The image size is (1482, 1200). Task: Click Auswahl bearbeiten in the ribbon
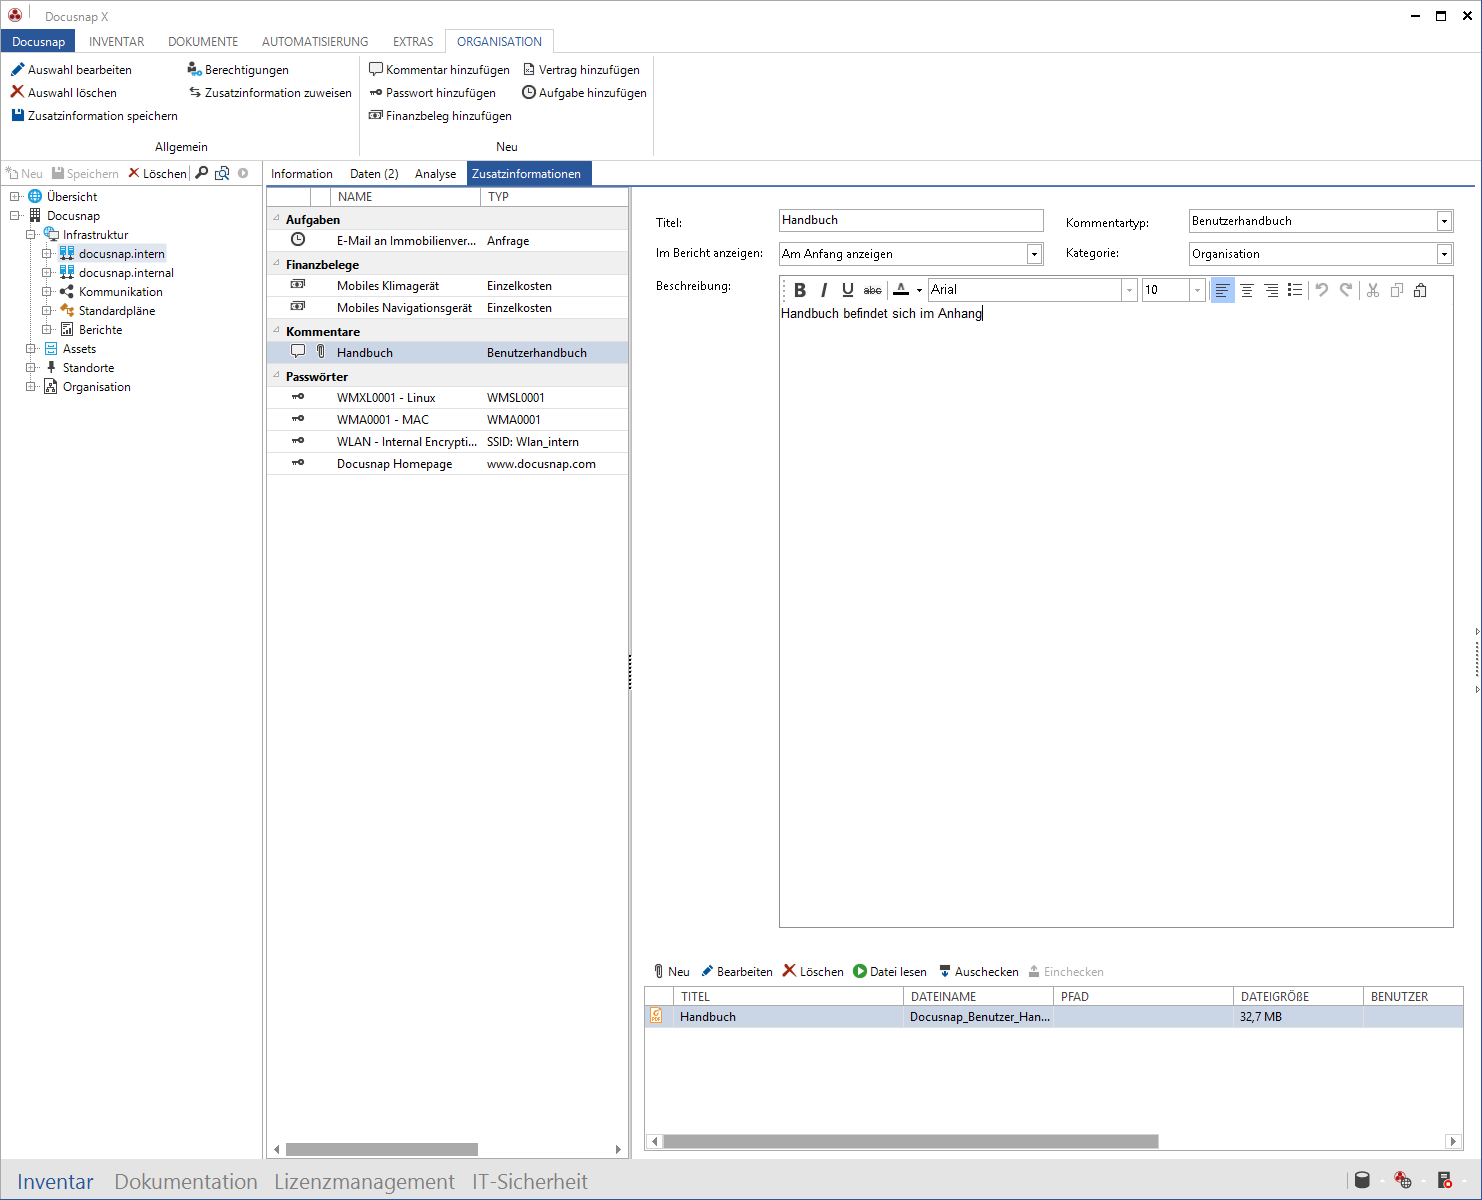click(71, 70)
